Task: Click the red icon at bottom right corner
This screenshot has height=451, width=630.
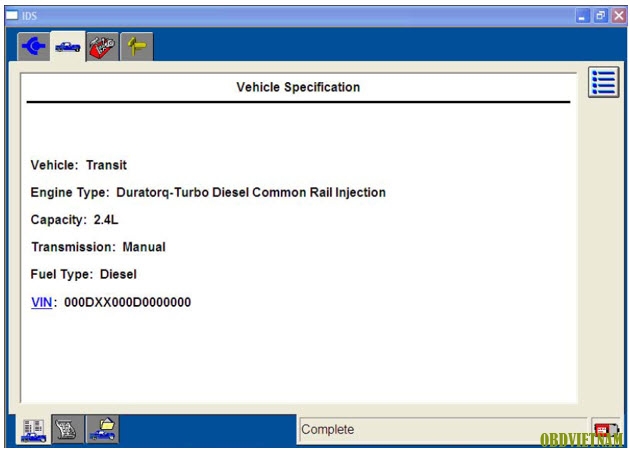Action: (x=606, y=430)
